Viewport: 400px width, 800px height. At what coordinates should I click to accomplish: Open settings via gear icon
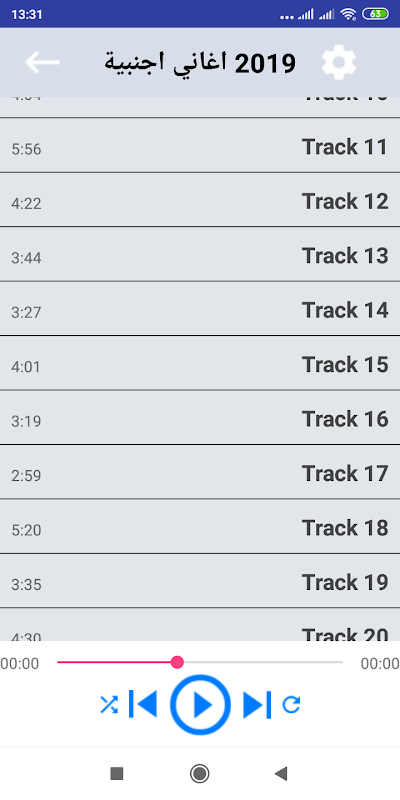(x=339, y=62)
